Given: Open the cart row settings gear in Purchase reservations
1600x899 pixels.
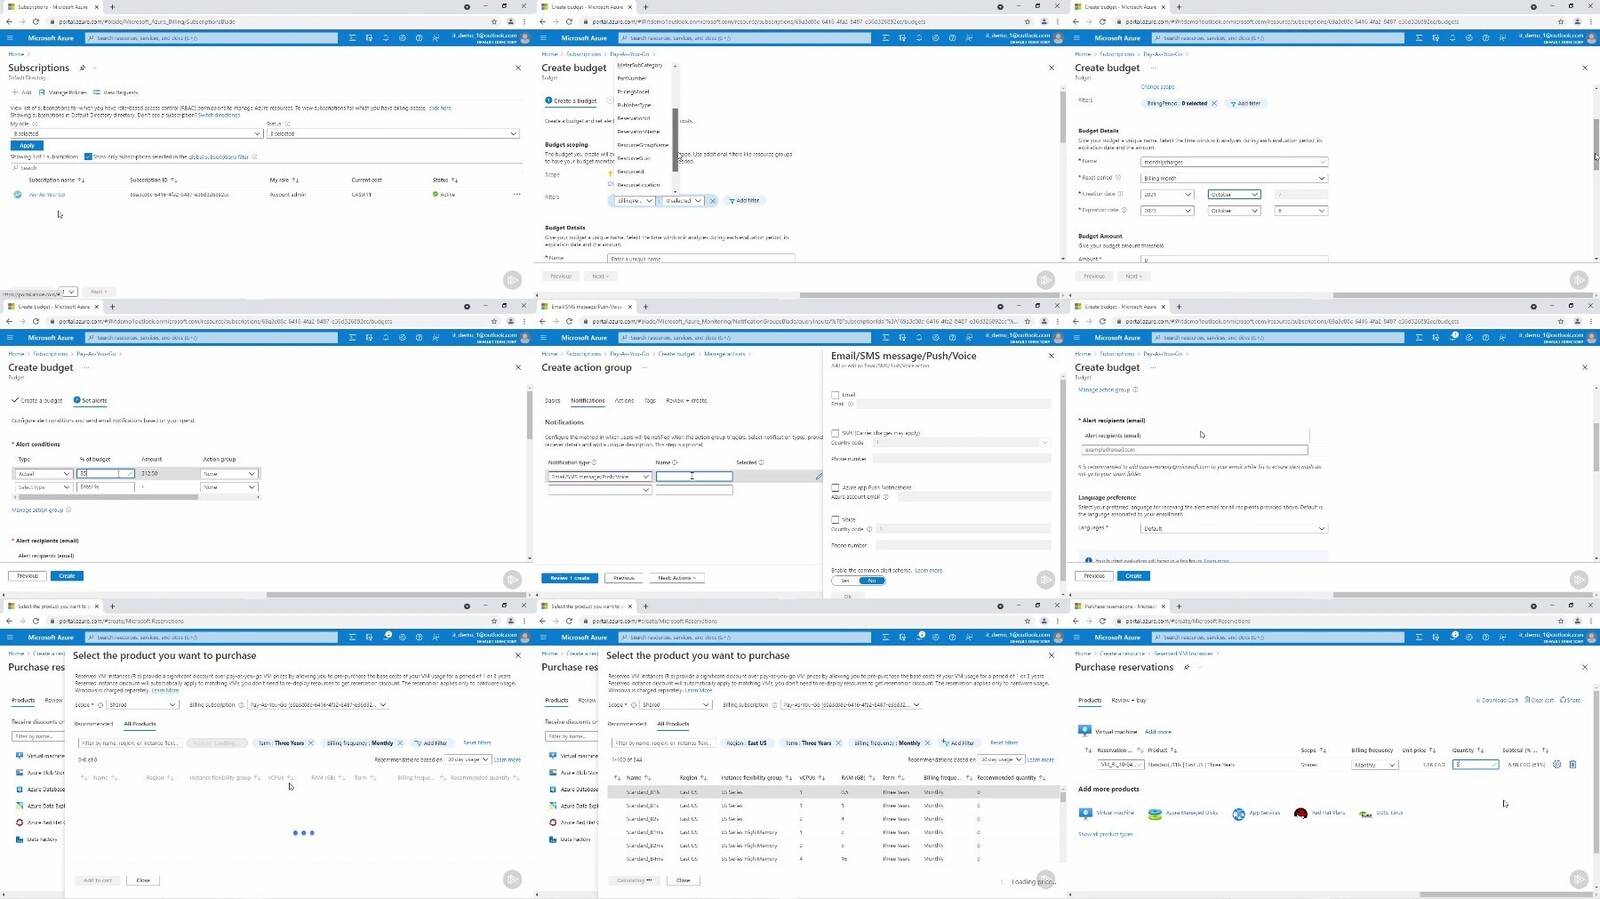Looking at the screenshot, I should tap(1558, 764).
